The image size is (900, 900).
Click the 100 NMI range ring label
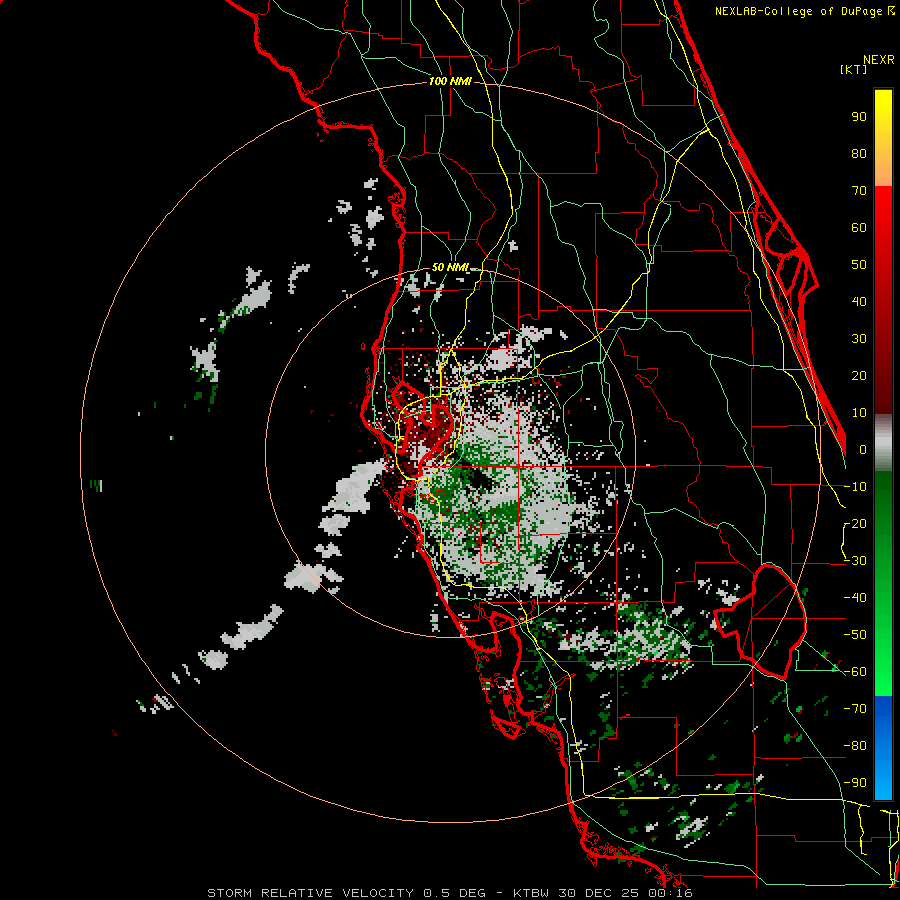coord(450,81)
